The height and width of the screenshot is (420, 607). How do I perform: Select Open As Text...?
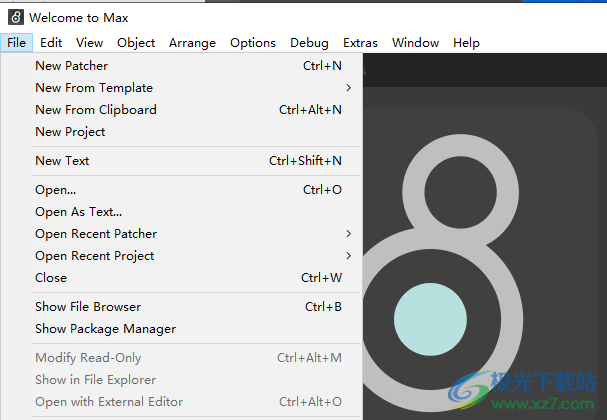coord(78,212)
